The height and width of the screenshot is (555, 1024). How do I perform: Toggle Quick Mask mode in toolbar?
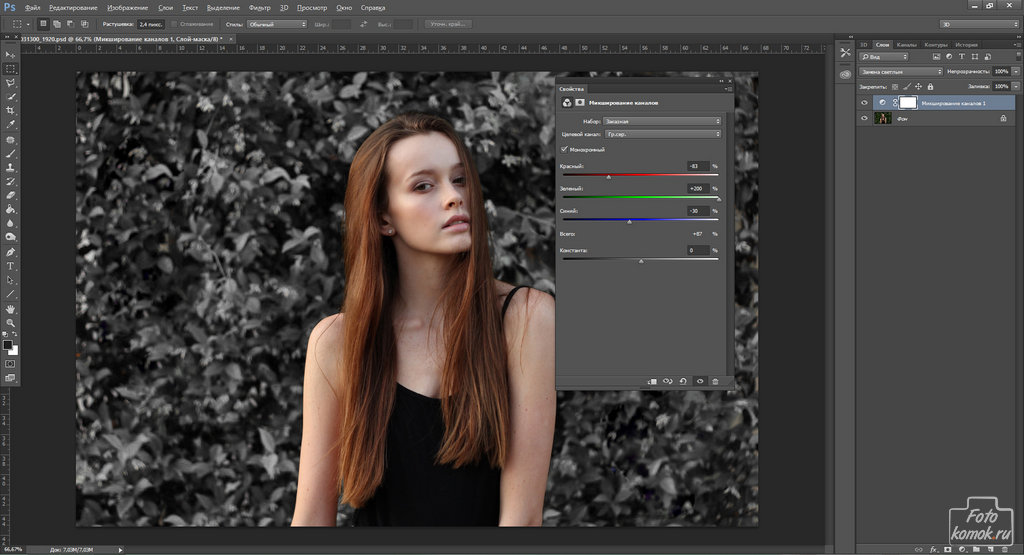(10, 364)
